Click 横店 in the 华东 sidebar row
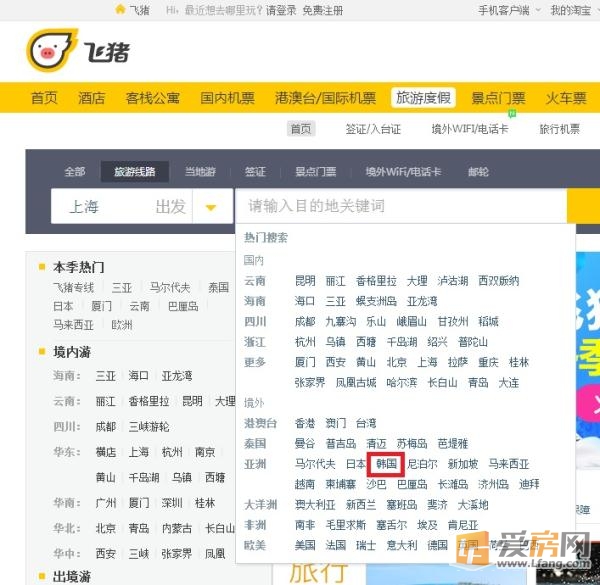This screenshot has width=600, height=585. (106, 452)
